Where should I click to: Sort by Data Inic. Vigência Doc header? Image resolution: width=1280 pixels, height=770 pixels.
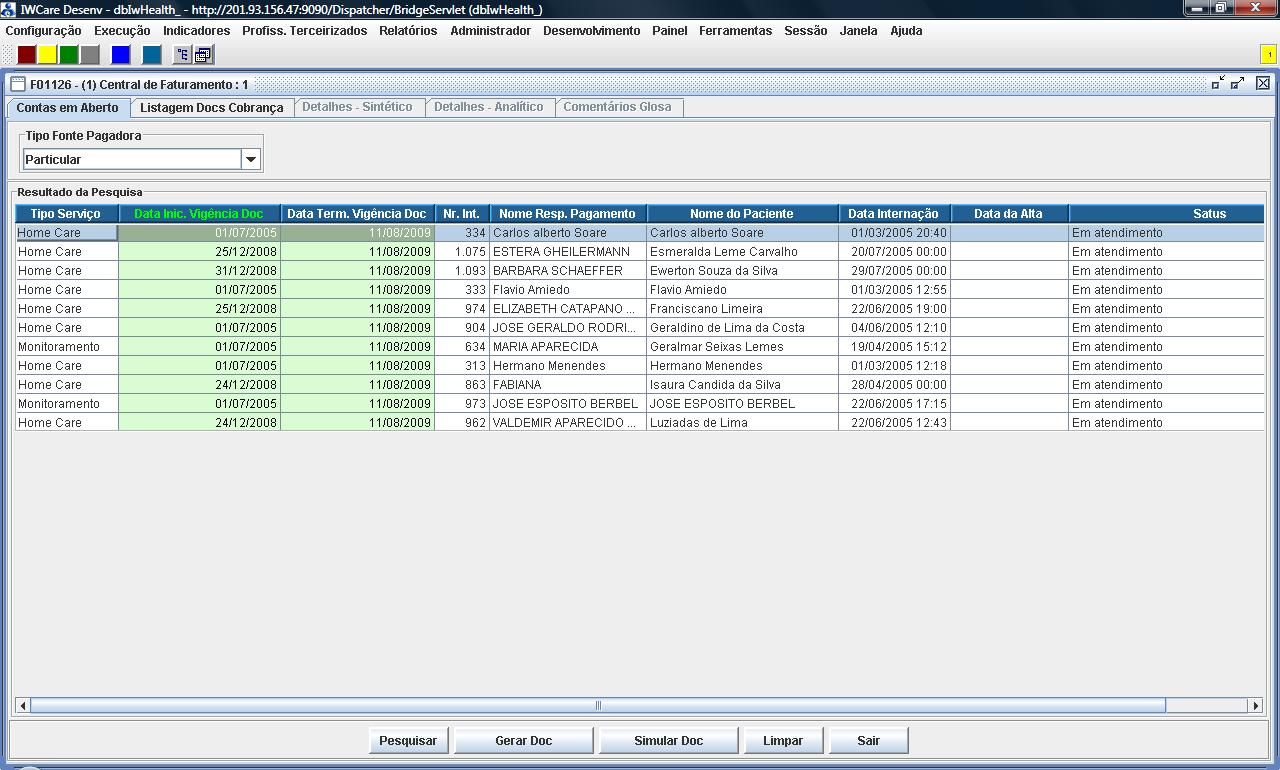click(x=199, y=214)
